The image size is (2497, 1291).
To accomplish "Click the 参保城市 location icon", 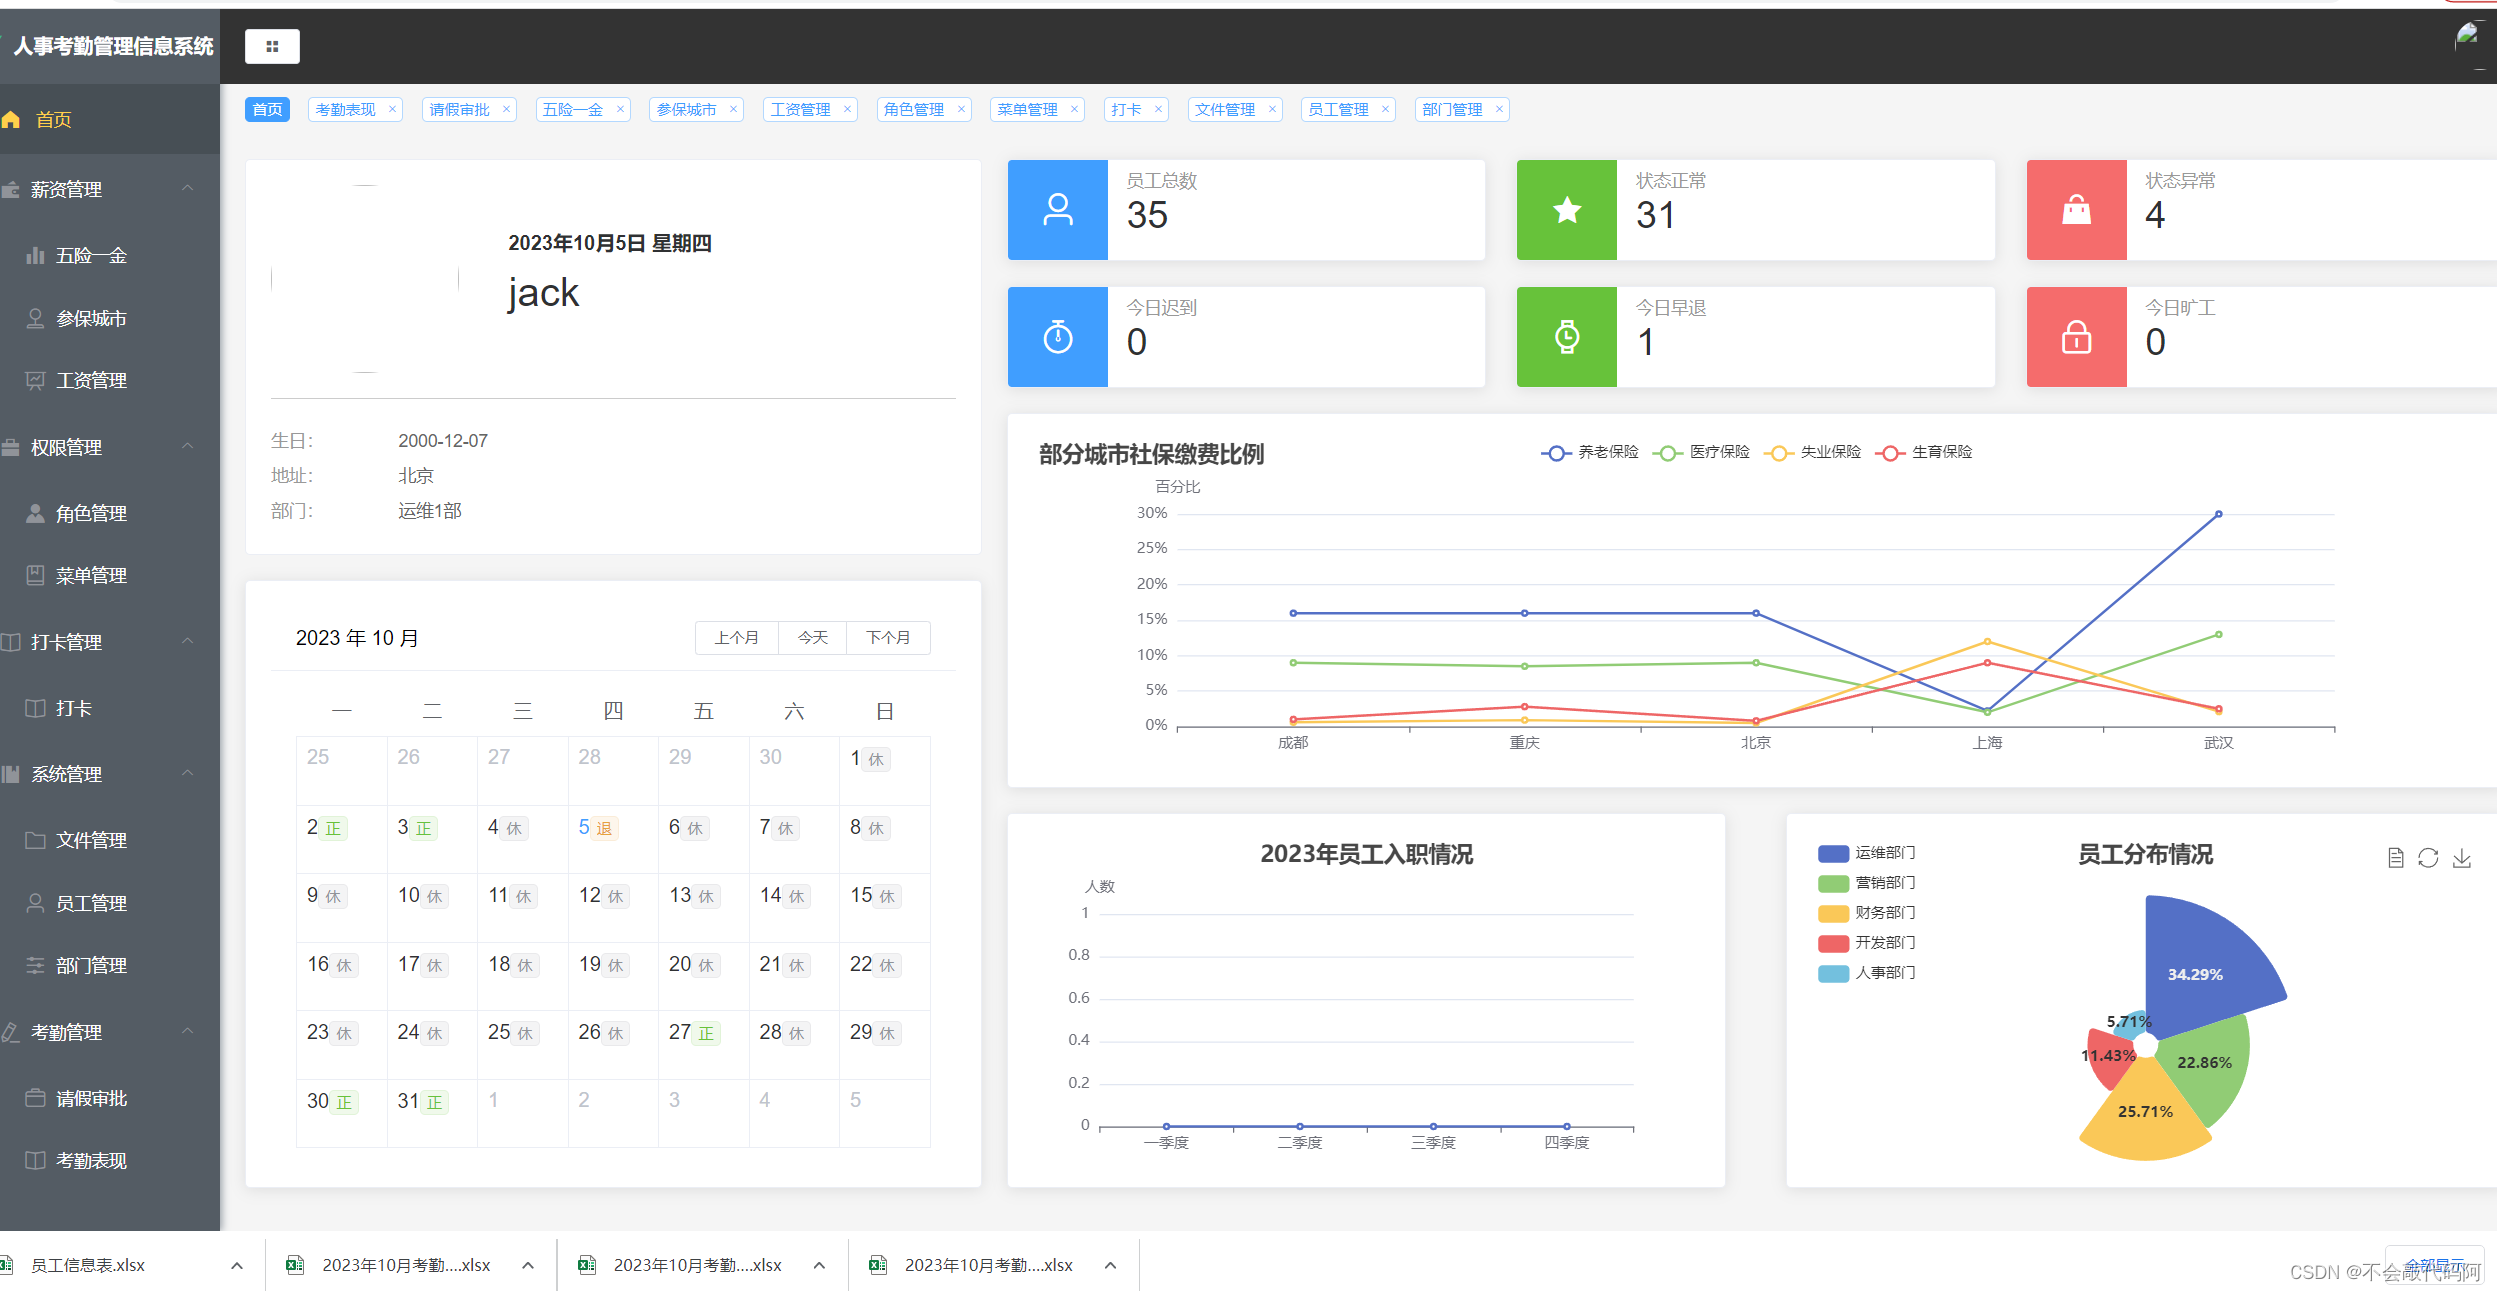I will [35, 318].
